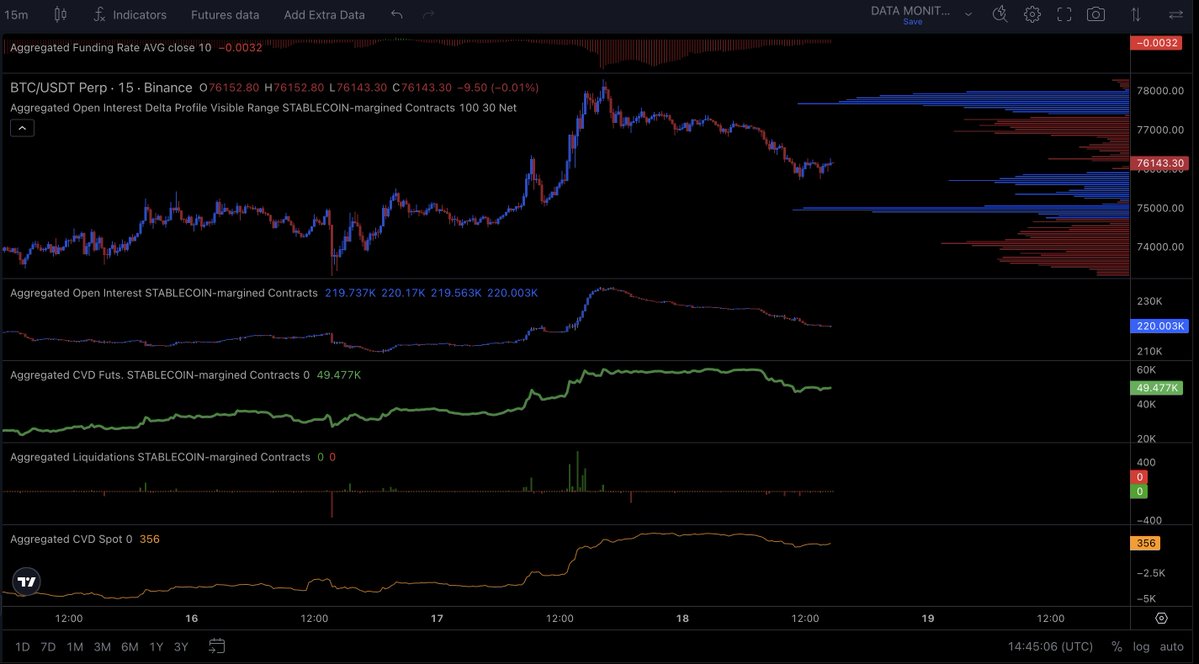
Task: Open the Futures data menu
Action: click(x=225, y=15)
